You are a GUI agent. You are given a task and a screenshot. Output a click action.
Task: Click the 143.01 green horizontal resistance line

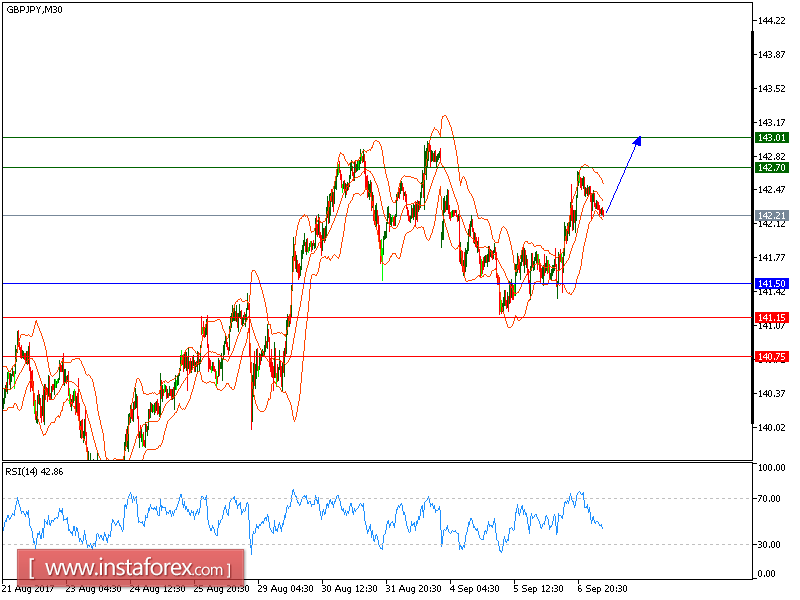pyautogui.click(x=378, y=138)
